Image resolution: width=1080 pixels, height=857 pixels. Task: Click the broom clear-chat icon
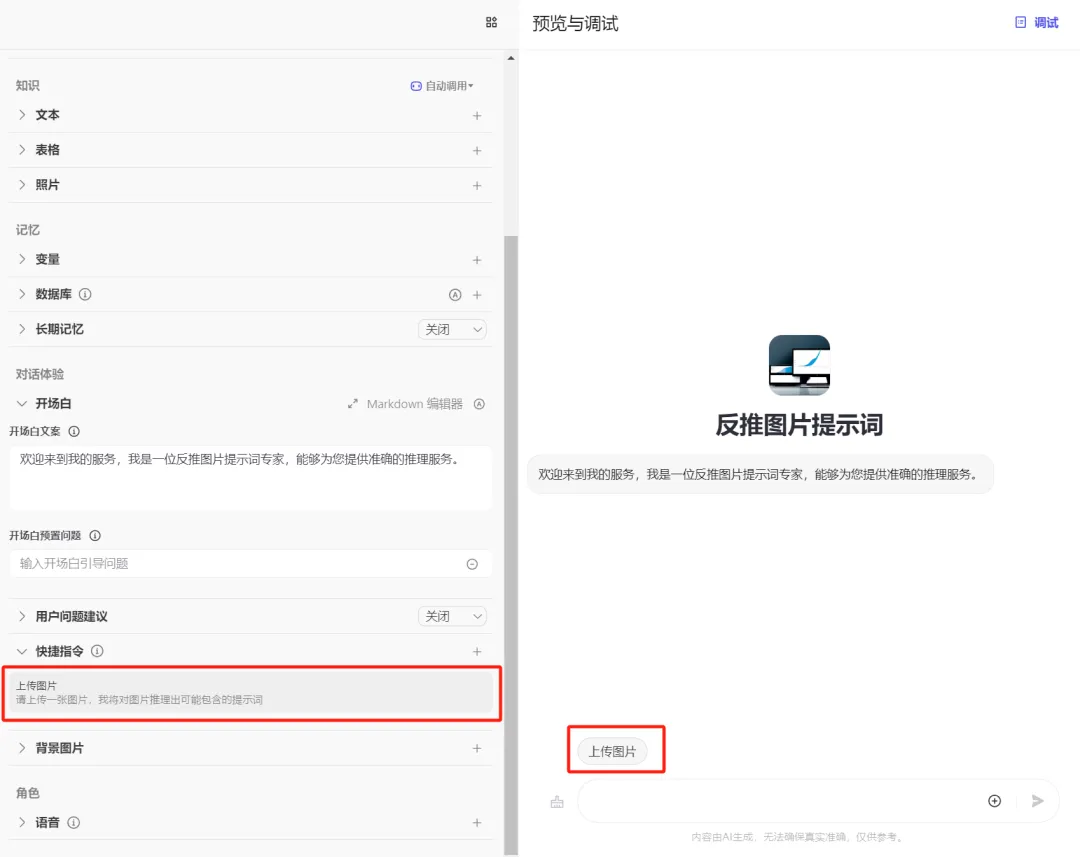tap(557, 801)
